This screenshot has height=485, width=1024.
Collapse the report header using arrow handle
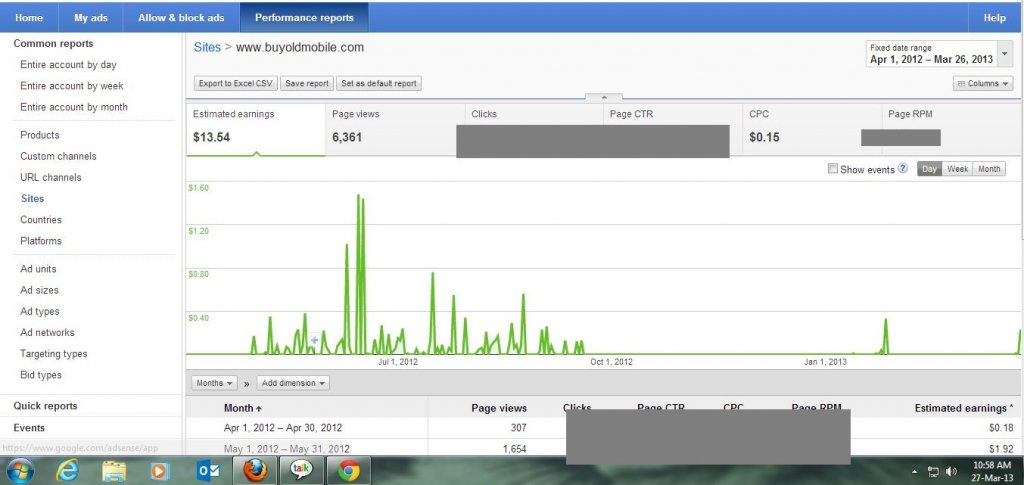[x=604, y=97]
